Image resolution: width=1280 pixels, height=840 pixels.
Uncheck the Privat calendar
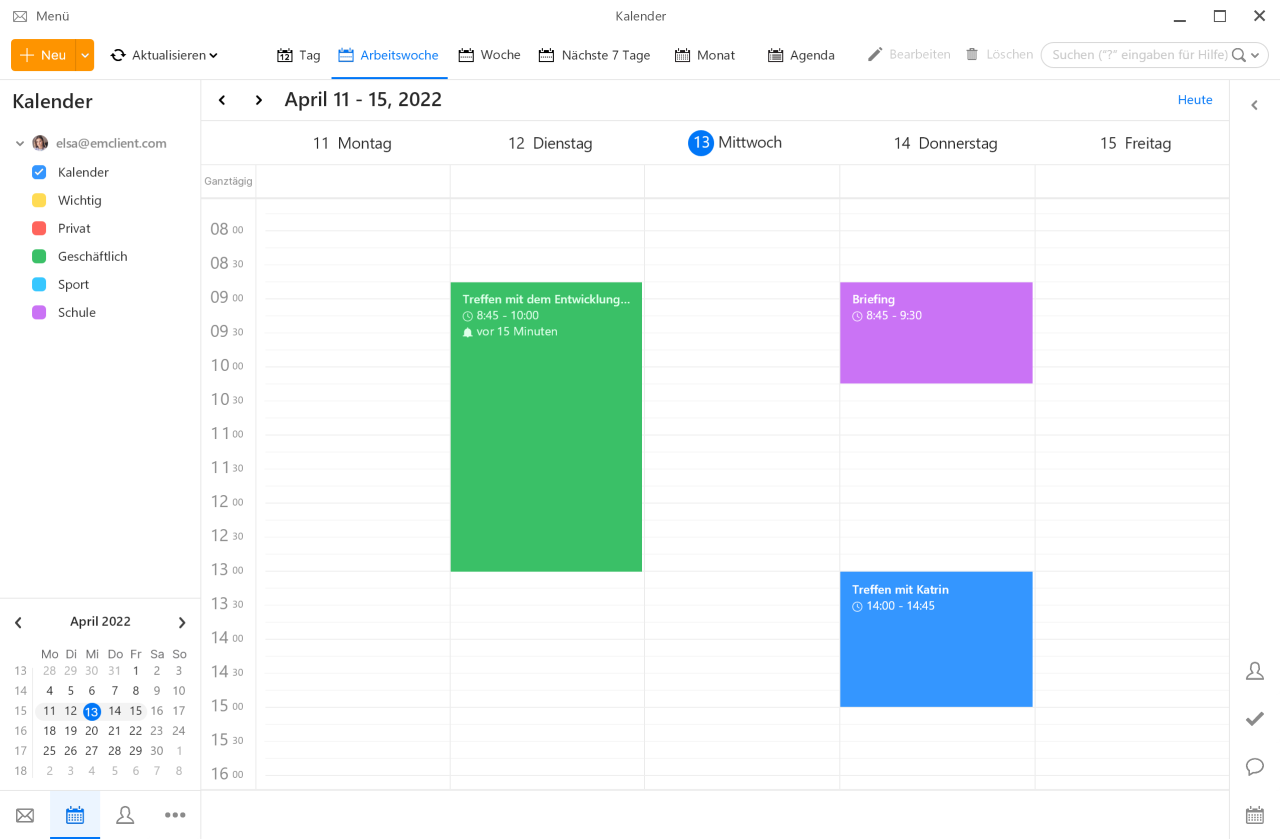[38, 228]
